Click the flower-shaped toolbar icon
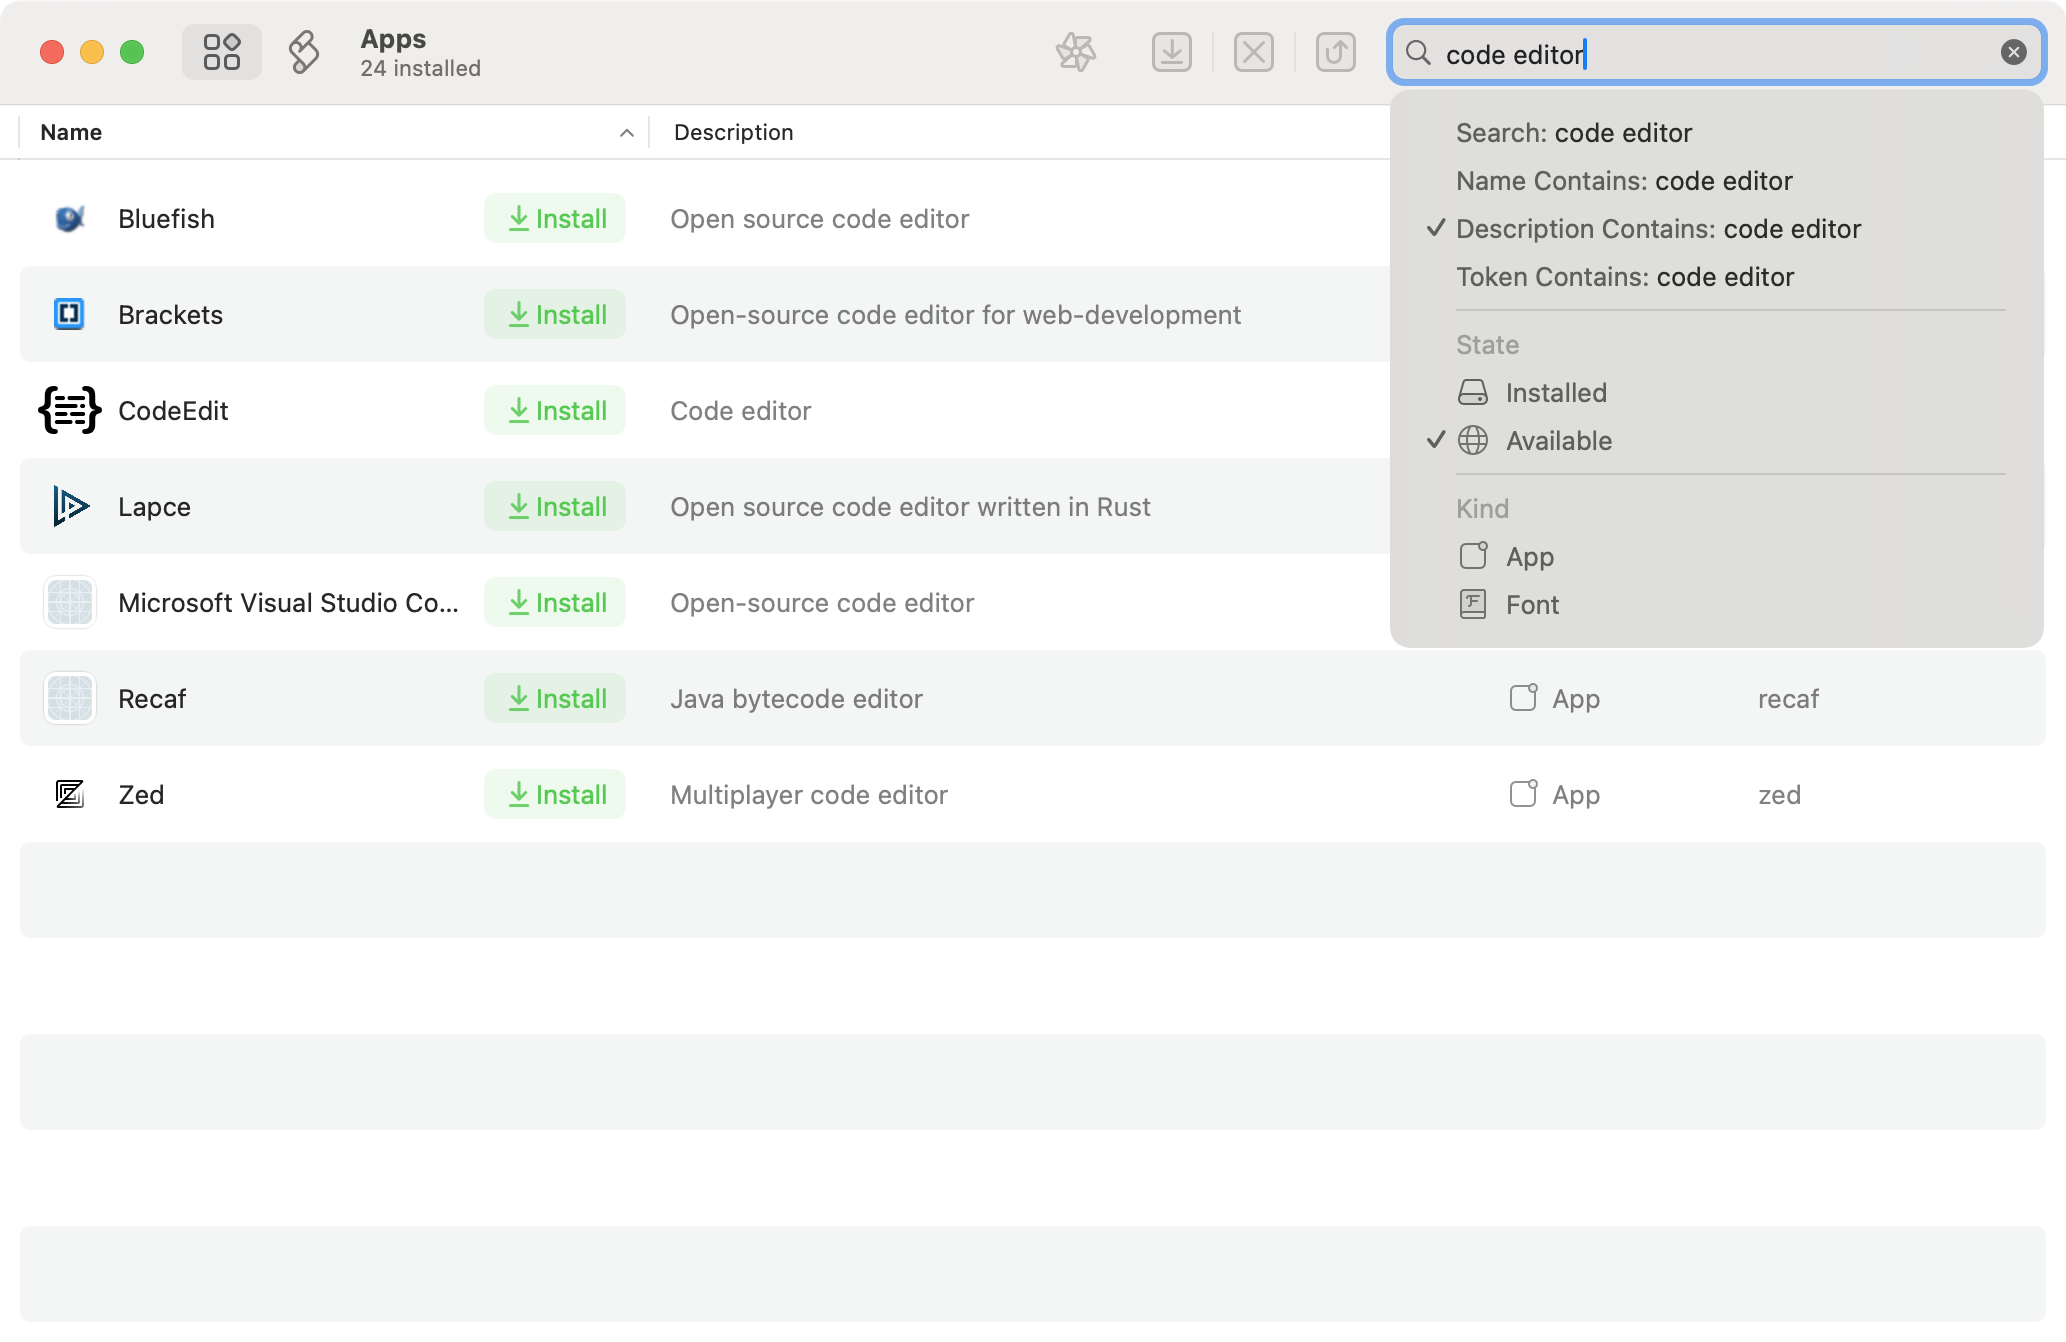The width and height of the screenshot is (2066, 1342). [1076, 52]
